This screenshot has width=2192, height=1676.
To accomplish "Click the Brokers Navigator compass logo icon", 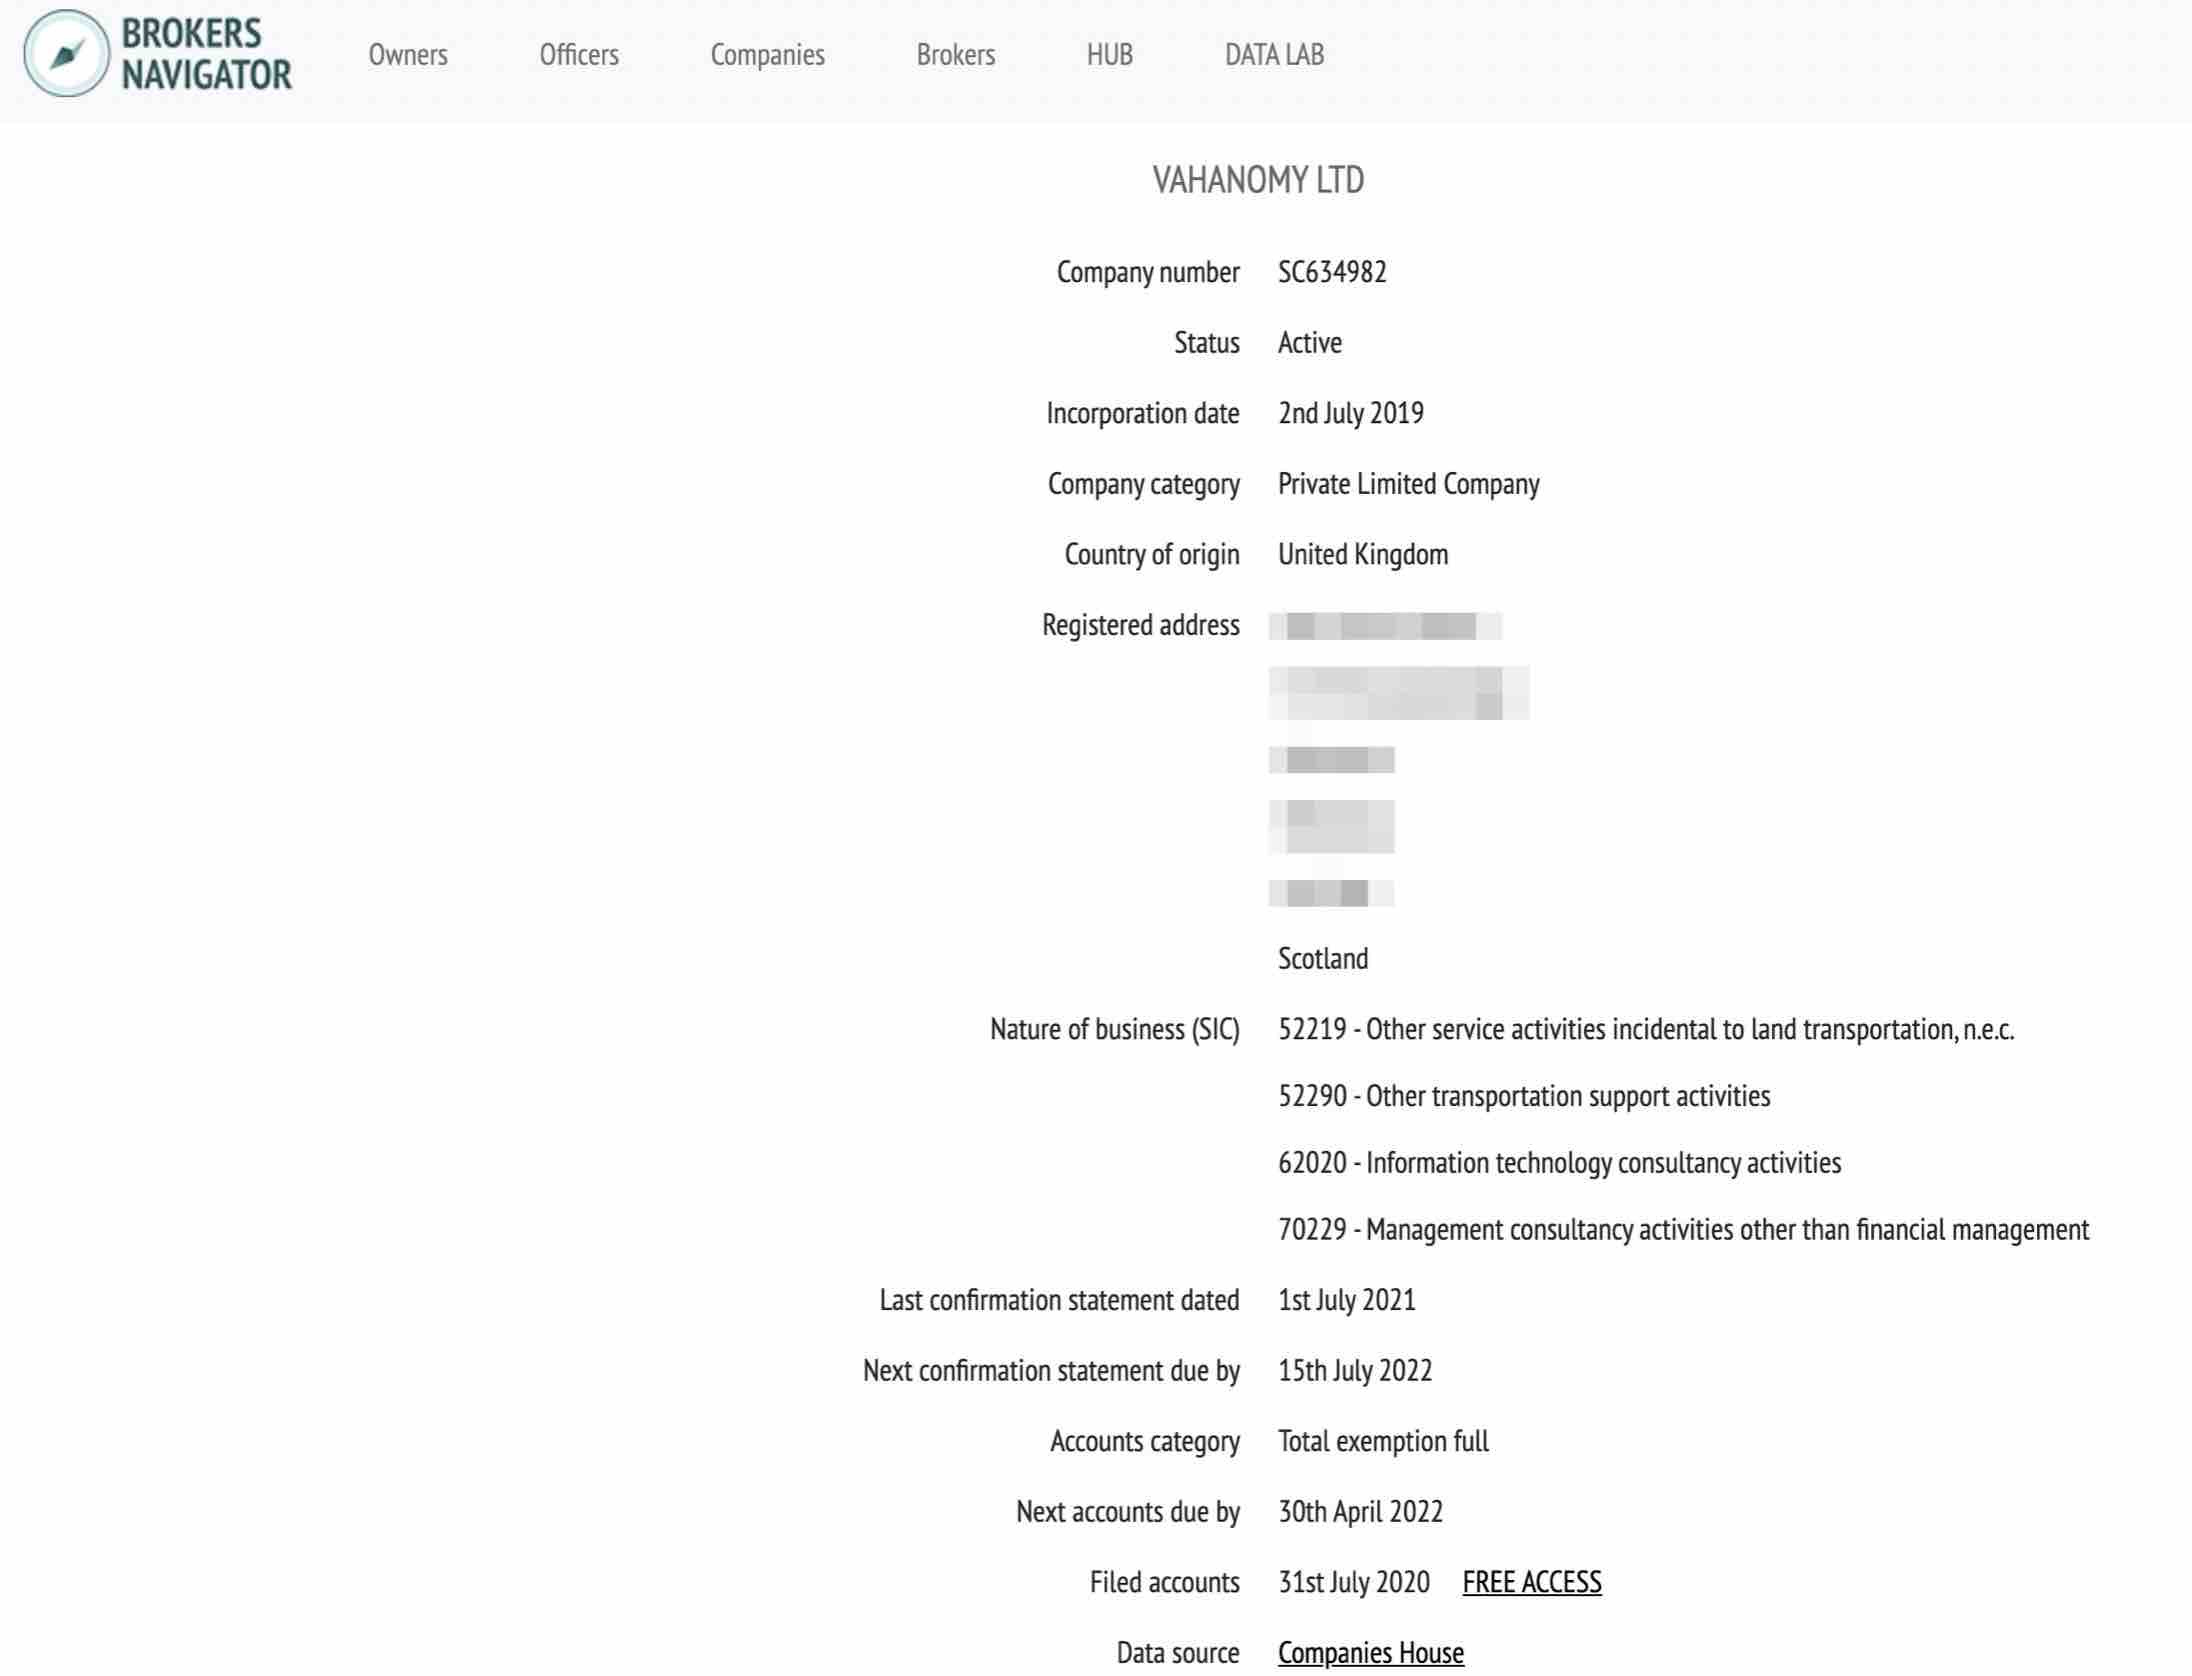I will point(66,54).
